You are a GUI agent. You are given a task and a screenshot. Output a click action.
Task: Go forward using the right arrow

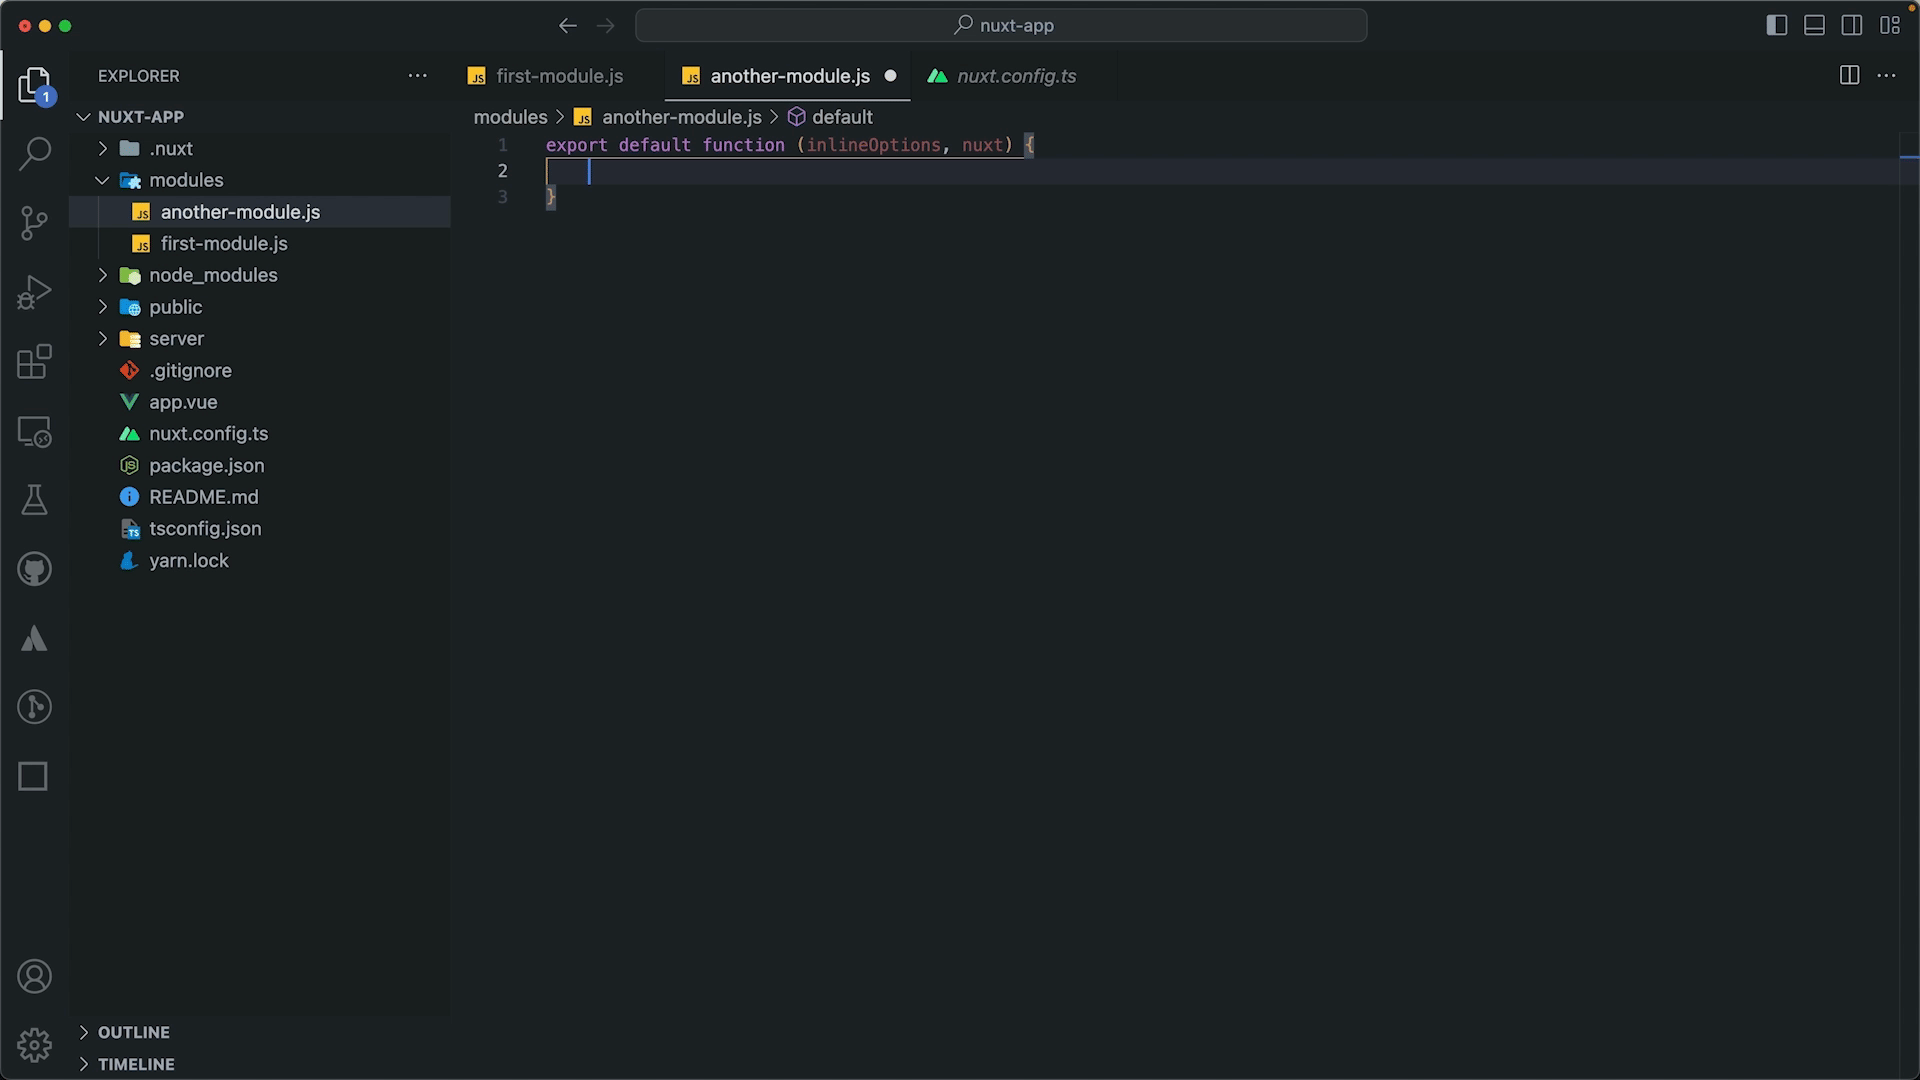tap(606, 26)
